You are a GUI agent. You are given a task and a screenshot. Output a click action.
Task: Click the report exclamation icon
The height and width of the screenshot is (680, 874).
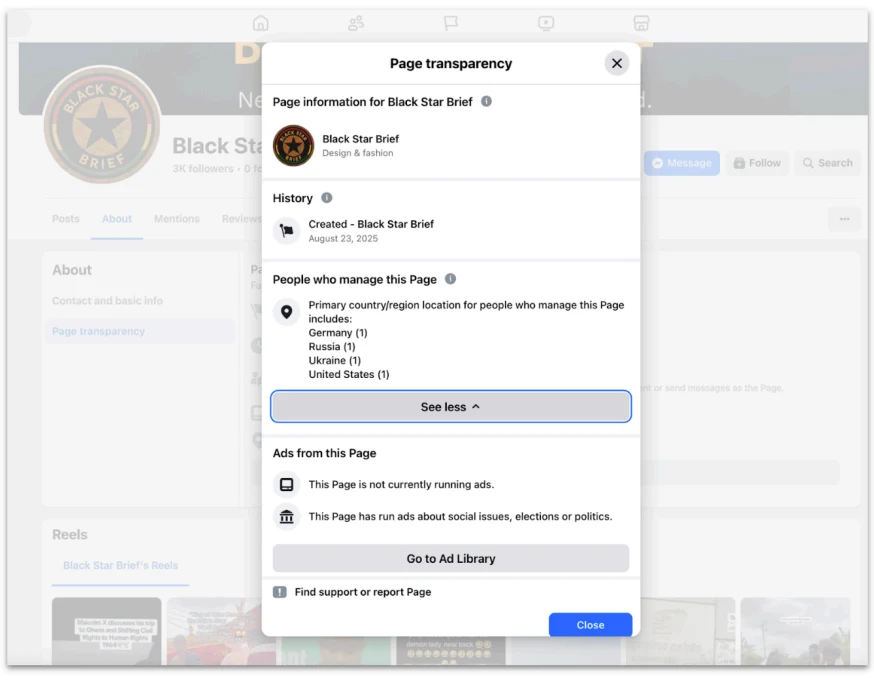click(280, 592)
